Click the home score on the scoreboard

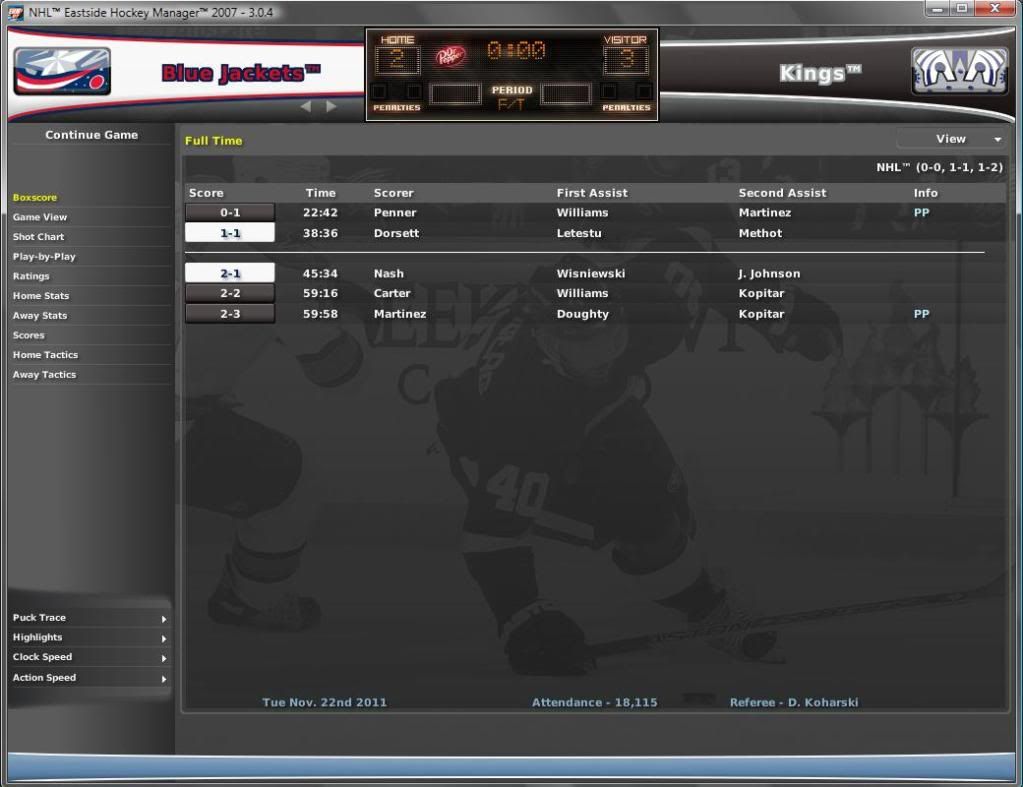coord(397,60)
